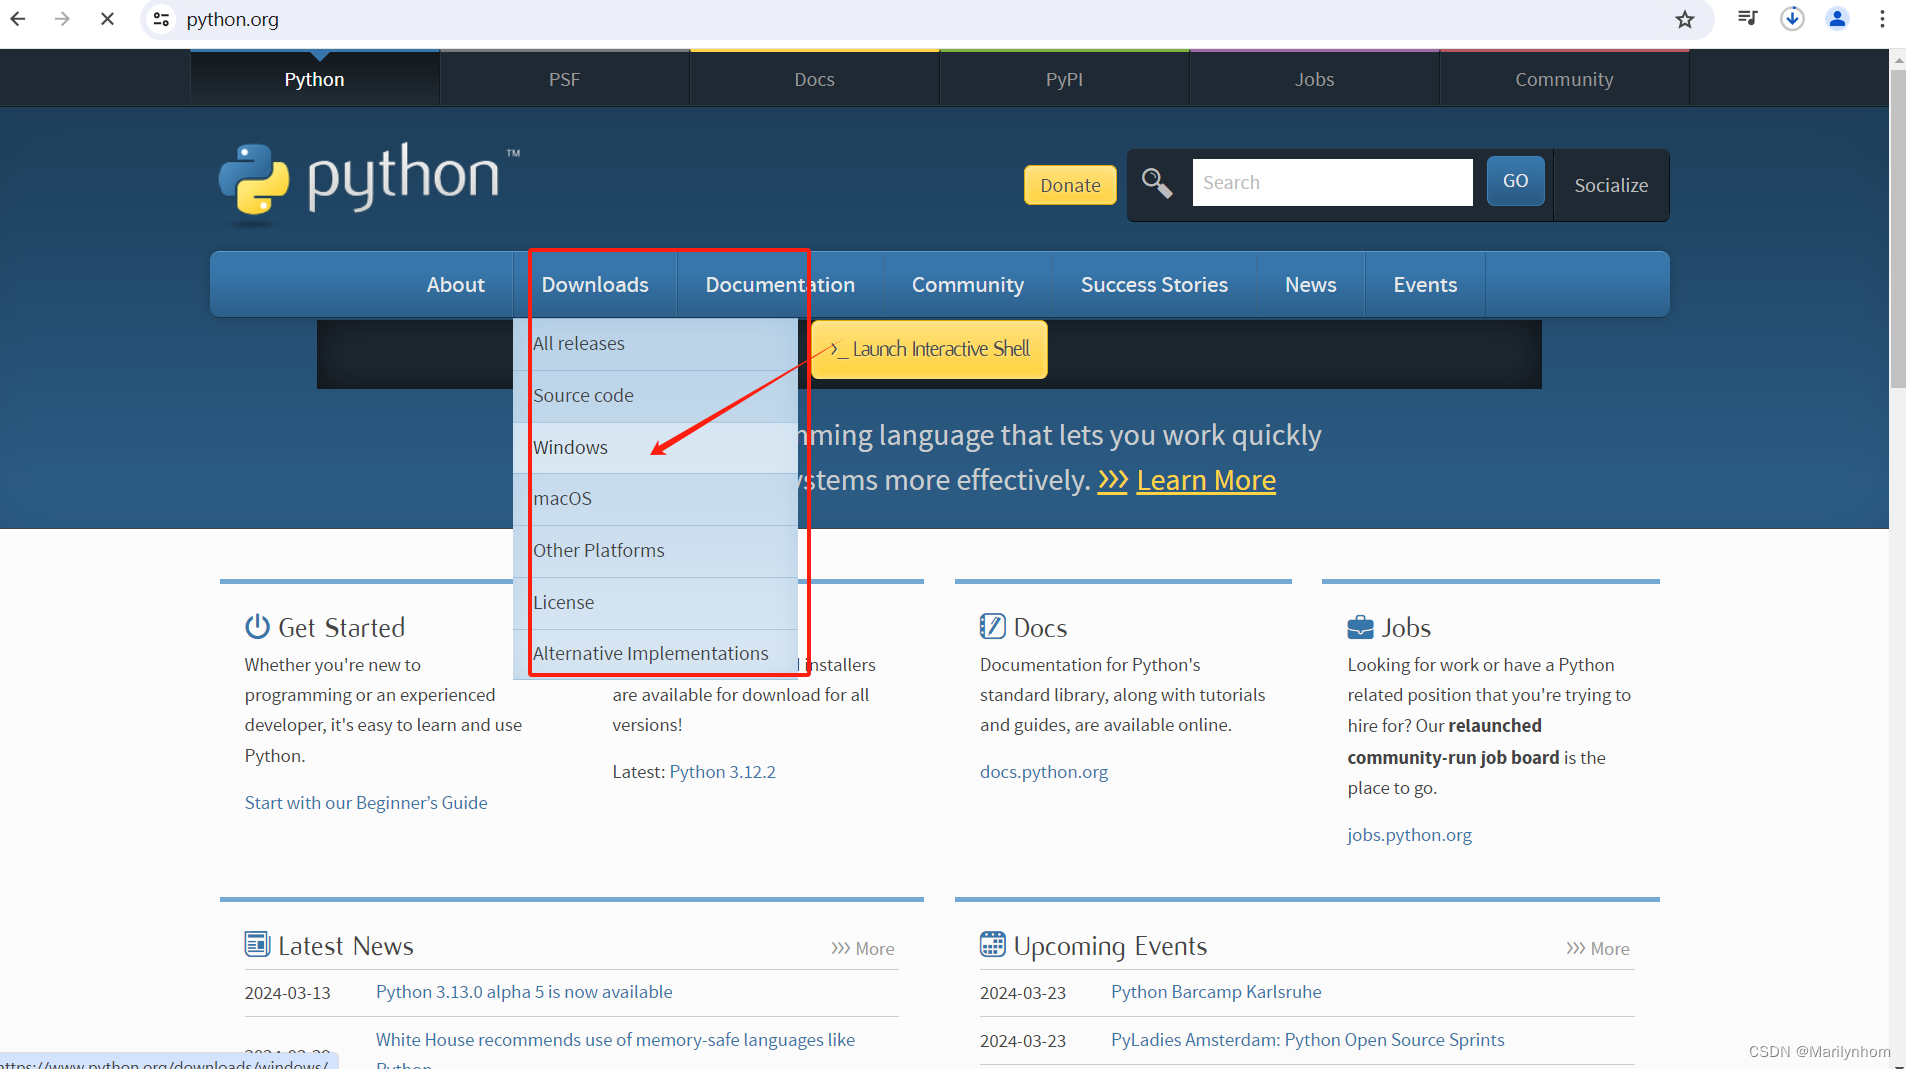Choose All releases from Downloads menu
This screenshot has height=1069, width=1906.
tap(656, 344)
